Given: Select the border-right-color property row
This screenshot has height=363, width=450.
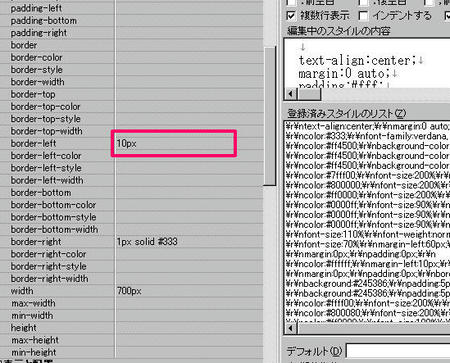Looking at the screenshot, I should point(132,254).
